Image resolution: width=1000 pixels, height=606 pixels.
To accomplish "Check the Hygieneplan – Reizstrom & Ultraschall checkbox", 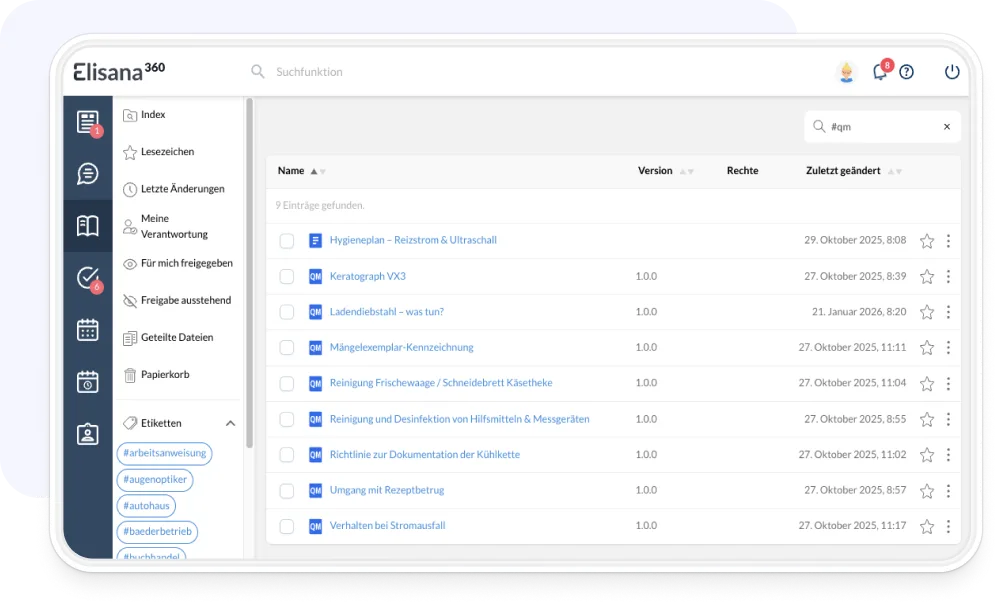I will tap(287, 240).
